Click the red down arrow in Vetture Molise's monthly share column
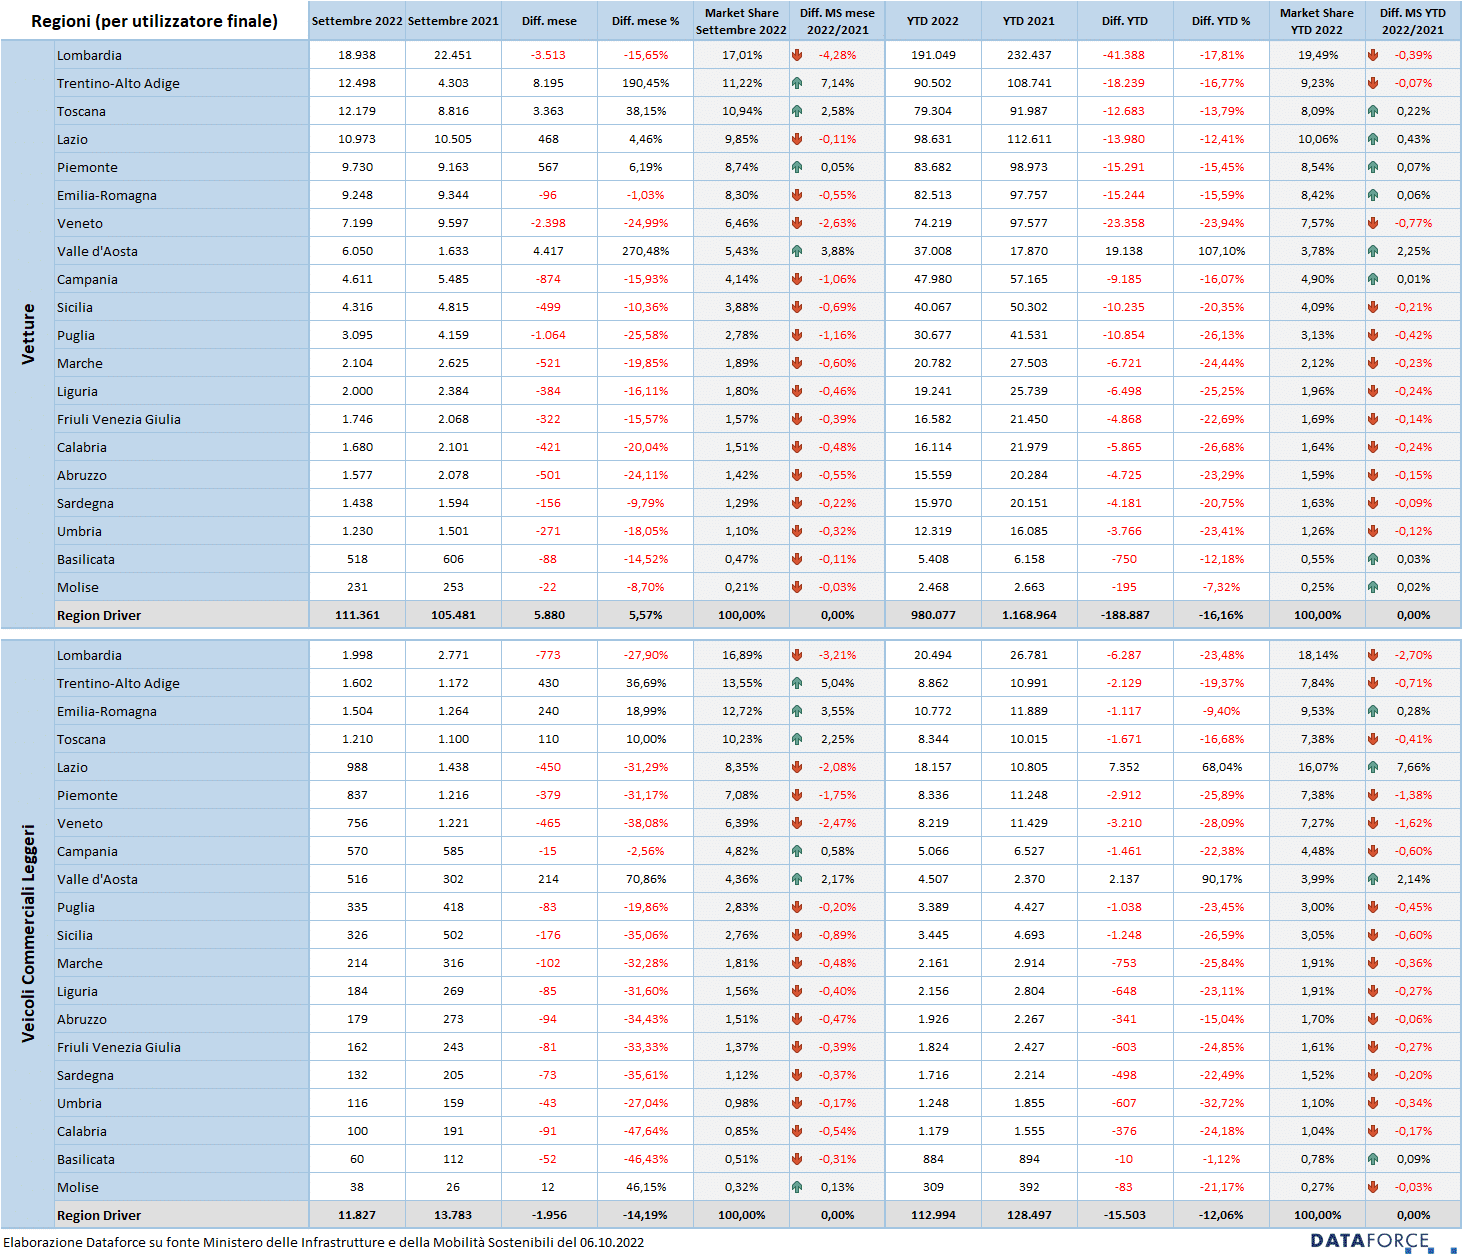This screenshot has height=1255, width=1462. (797, 587)
